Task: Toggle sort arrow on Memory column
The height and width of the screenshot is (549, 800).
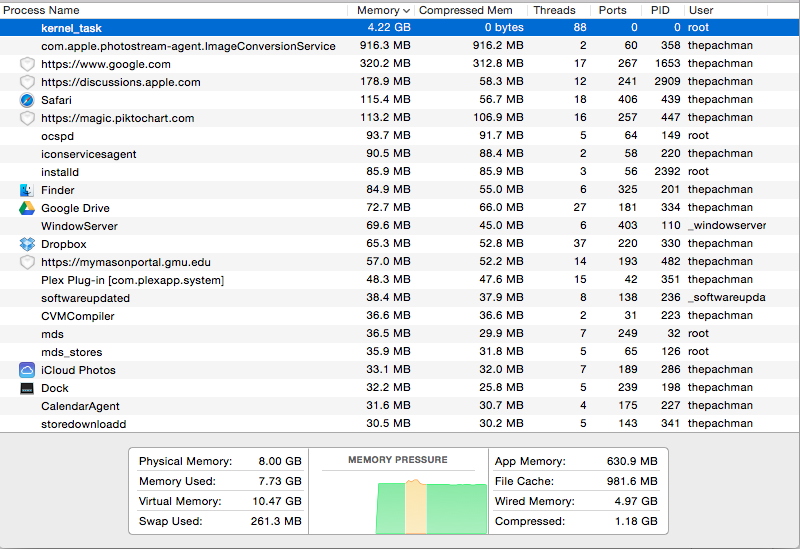Action: click(x=406, y=11)
